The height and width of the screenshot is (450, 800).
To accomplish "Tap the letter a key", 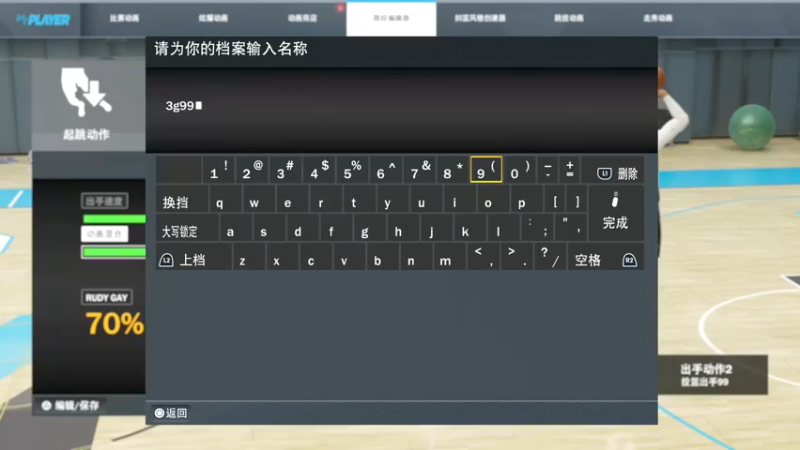I will point(237,228).
